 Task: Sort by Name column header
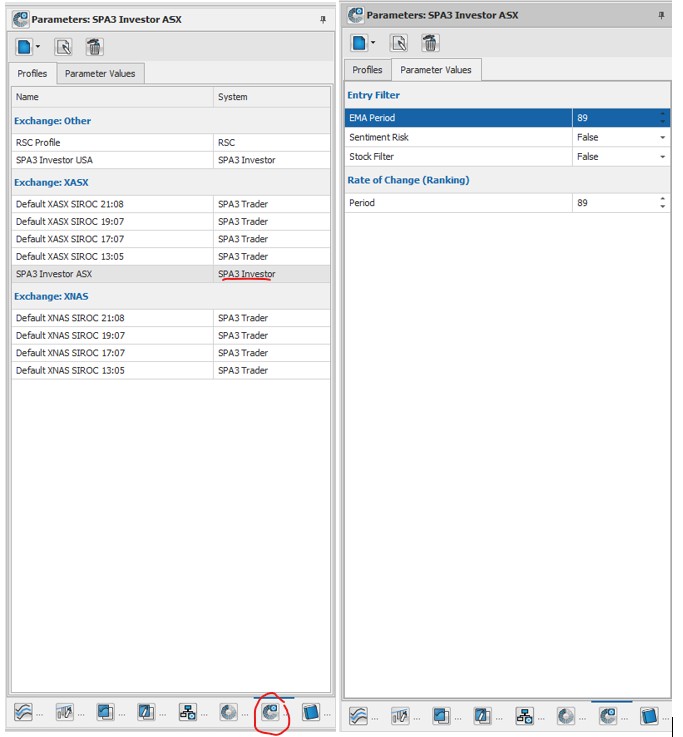click(x=112, y=97)
